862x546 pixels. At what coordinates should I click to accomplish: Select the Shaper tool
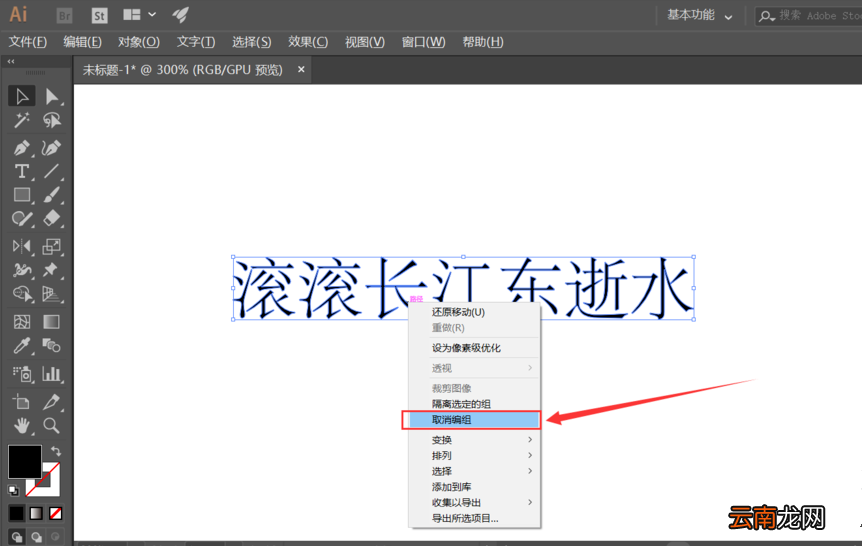coord(22,218)
